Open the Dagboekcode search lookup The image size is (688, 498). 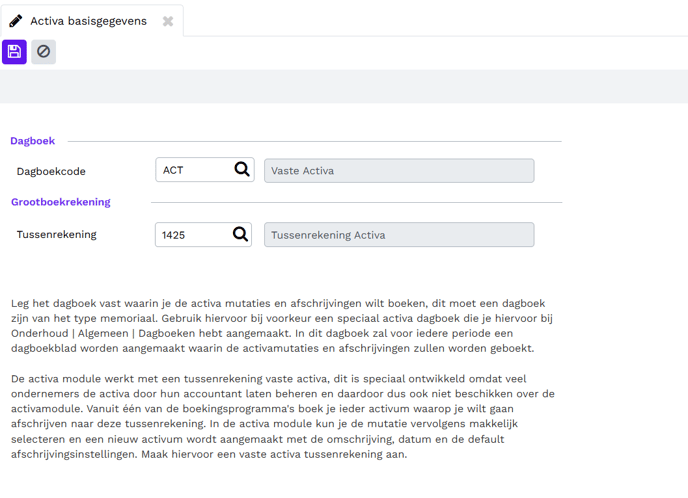241,170
